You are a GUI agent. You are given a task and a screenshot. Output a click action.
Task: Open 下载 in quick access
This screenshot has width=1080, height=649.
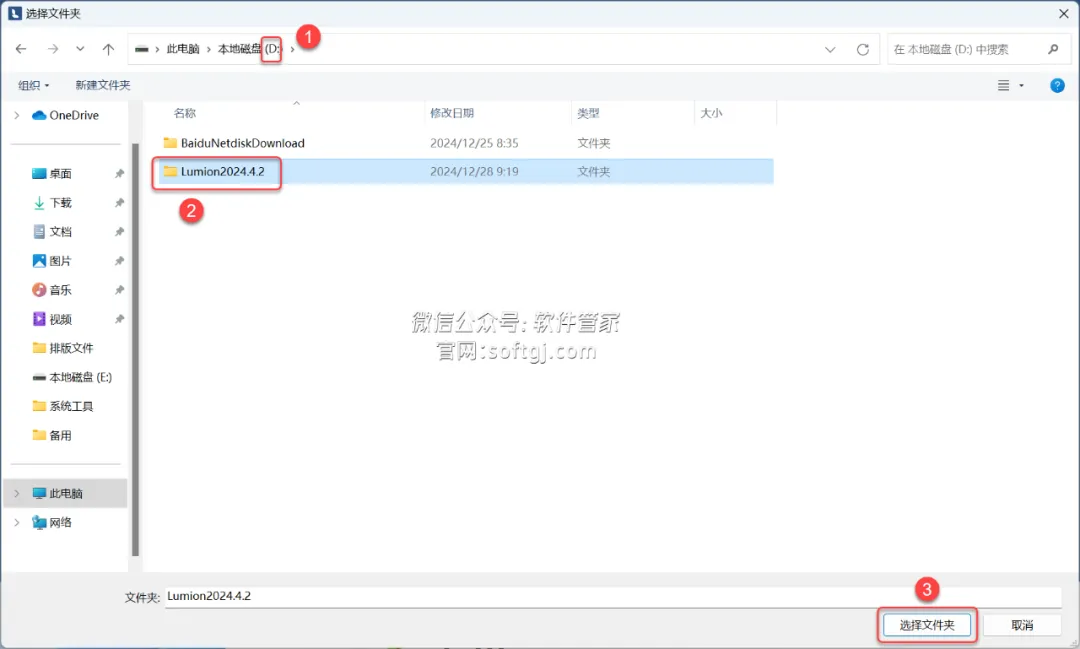click(x=52, y=203)
